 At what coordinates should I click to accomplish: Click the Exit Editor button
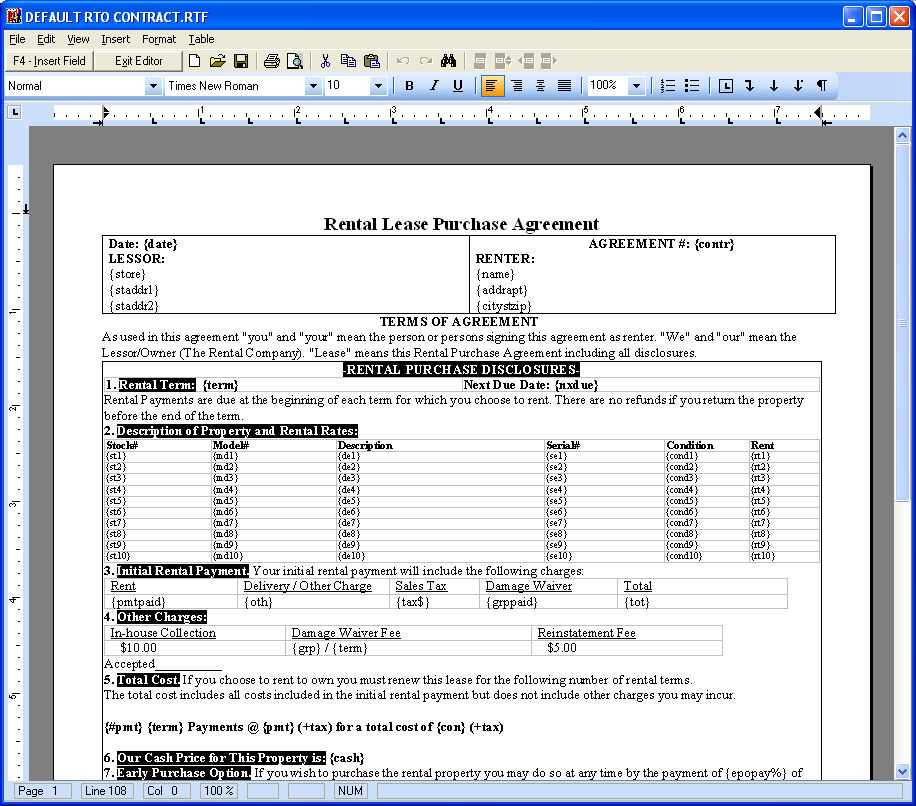pos(138,61)
